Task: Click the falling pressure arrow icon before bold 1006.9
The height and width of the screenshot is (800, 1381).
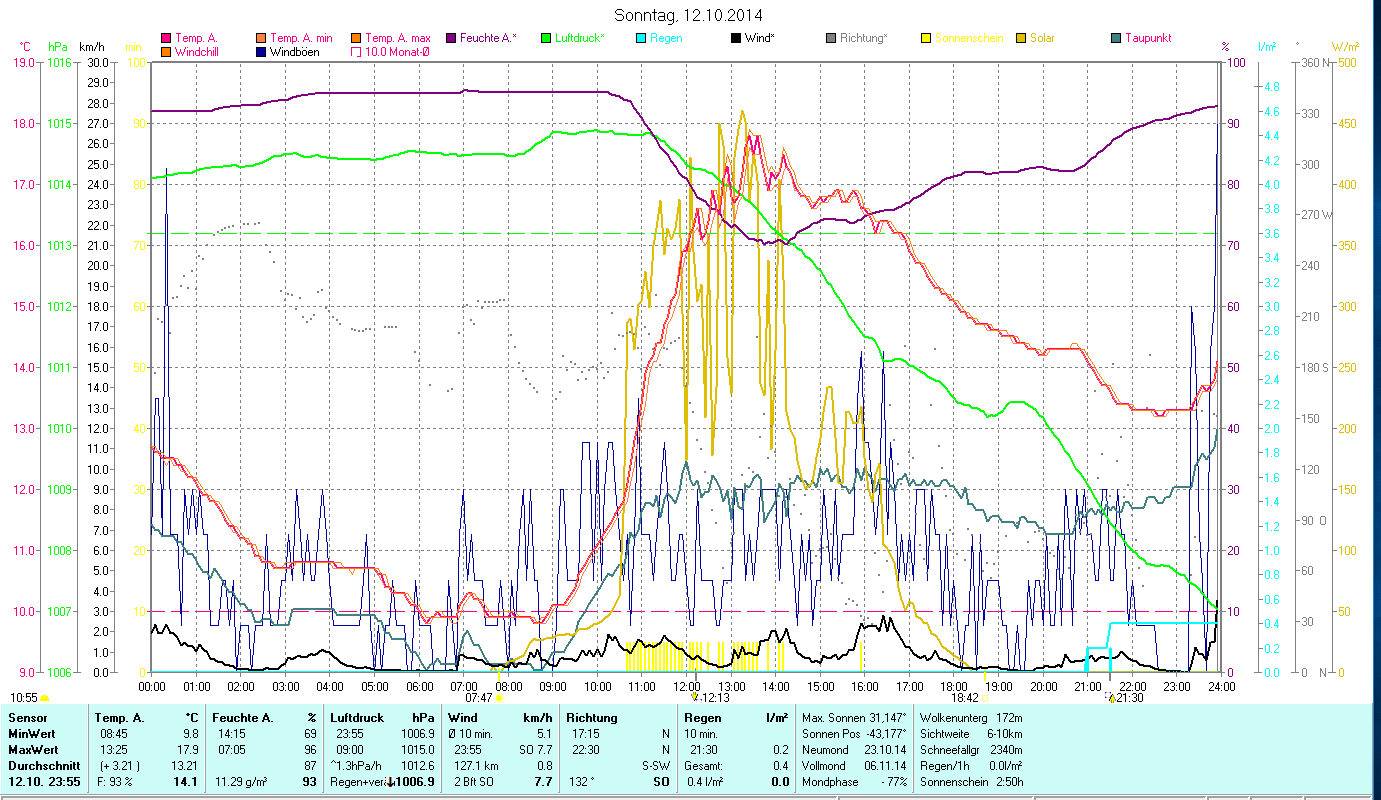Action: click(390, 782)
